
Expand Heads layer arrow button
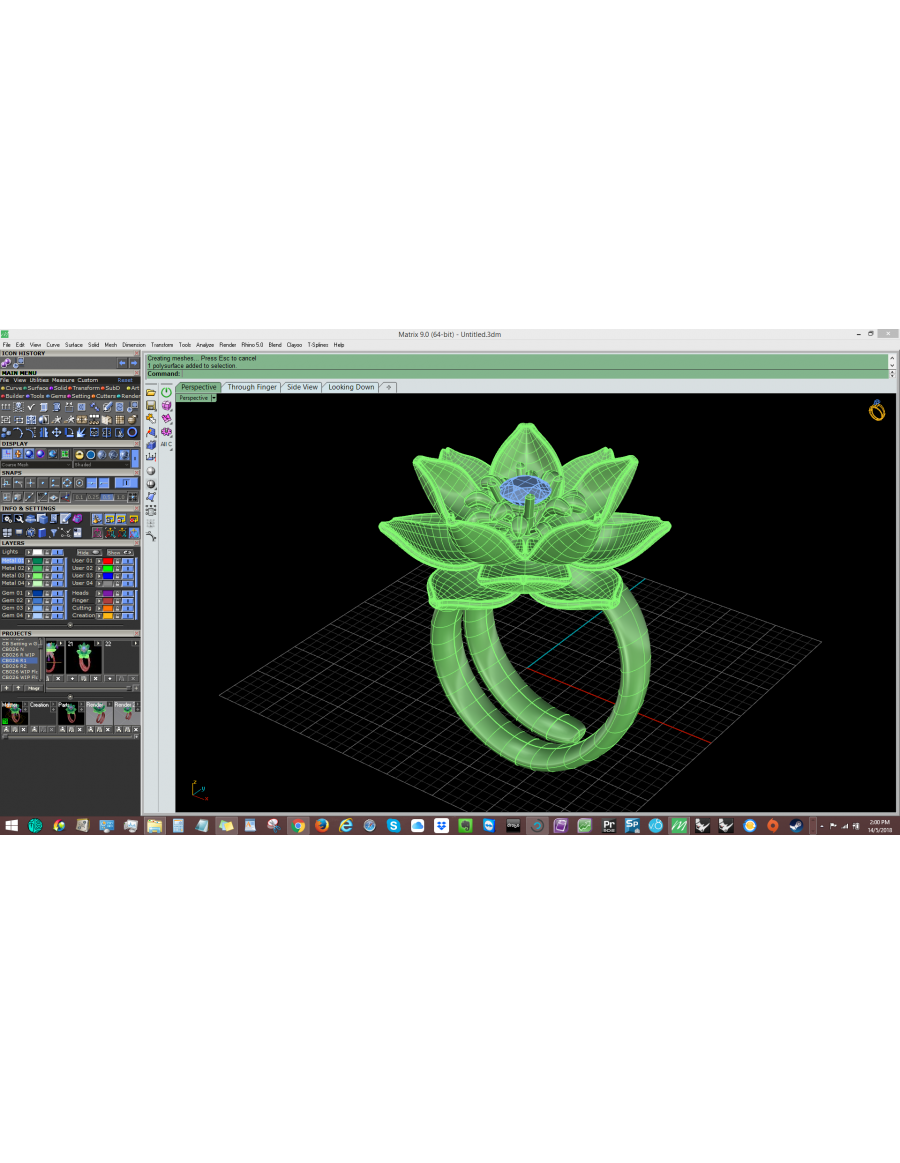click(x=99, y=593)
